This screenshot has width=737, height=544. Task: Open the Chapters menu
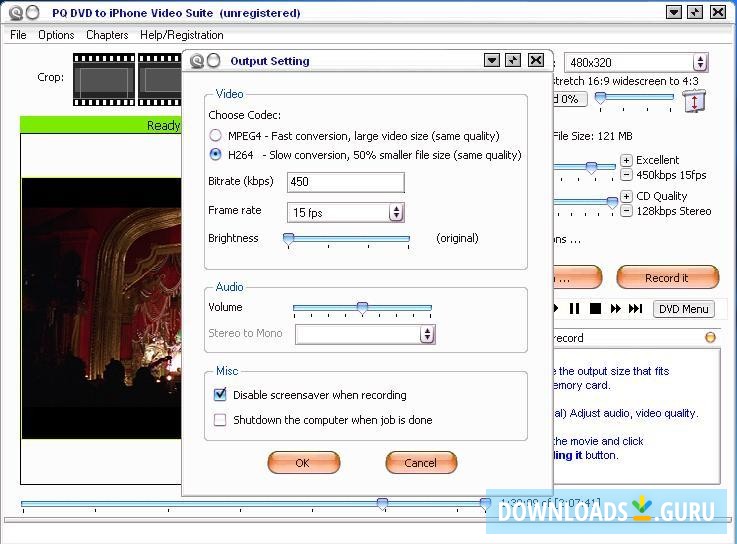tap(107, 35)
